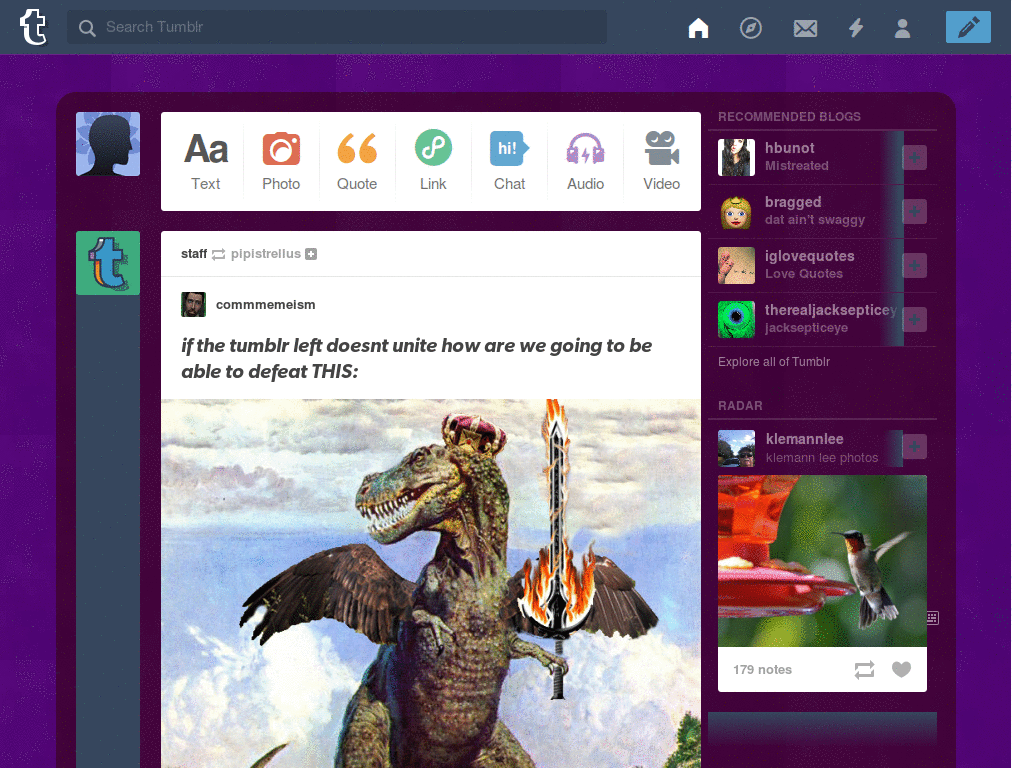Click 179 notes on radar post

tap(762, 669)
